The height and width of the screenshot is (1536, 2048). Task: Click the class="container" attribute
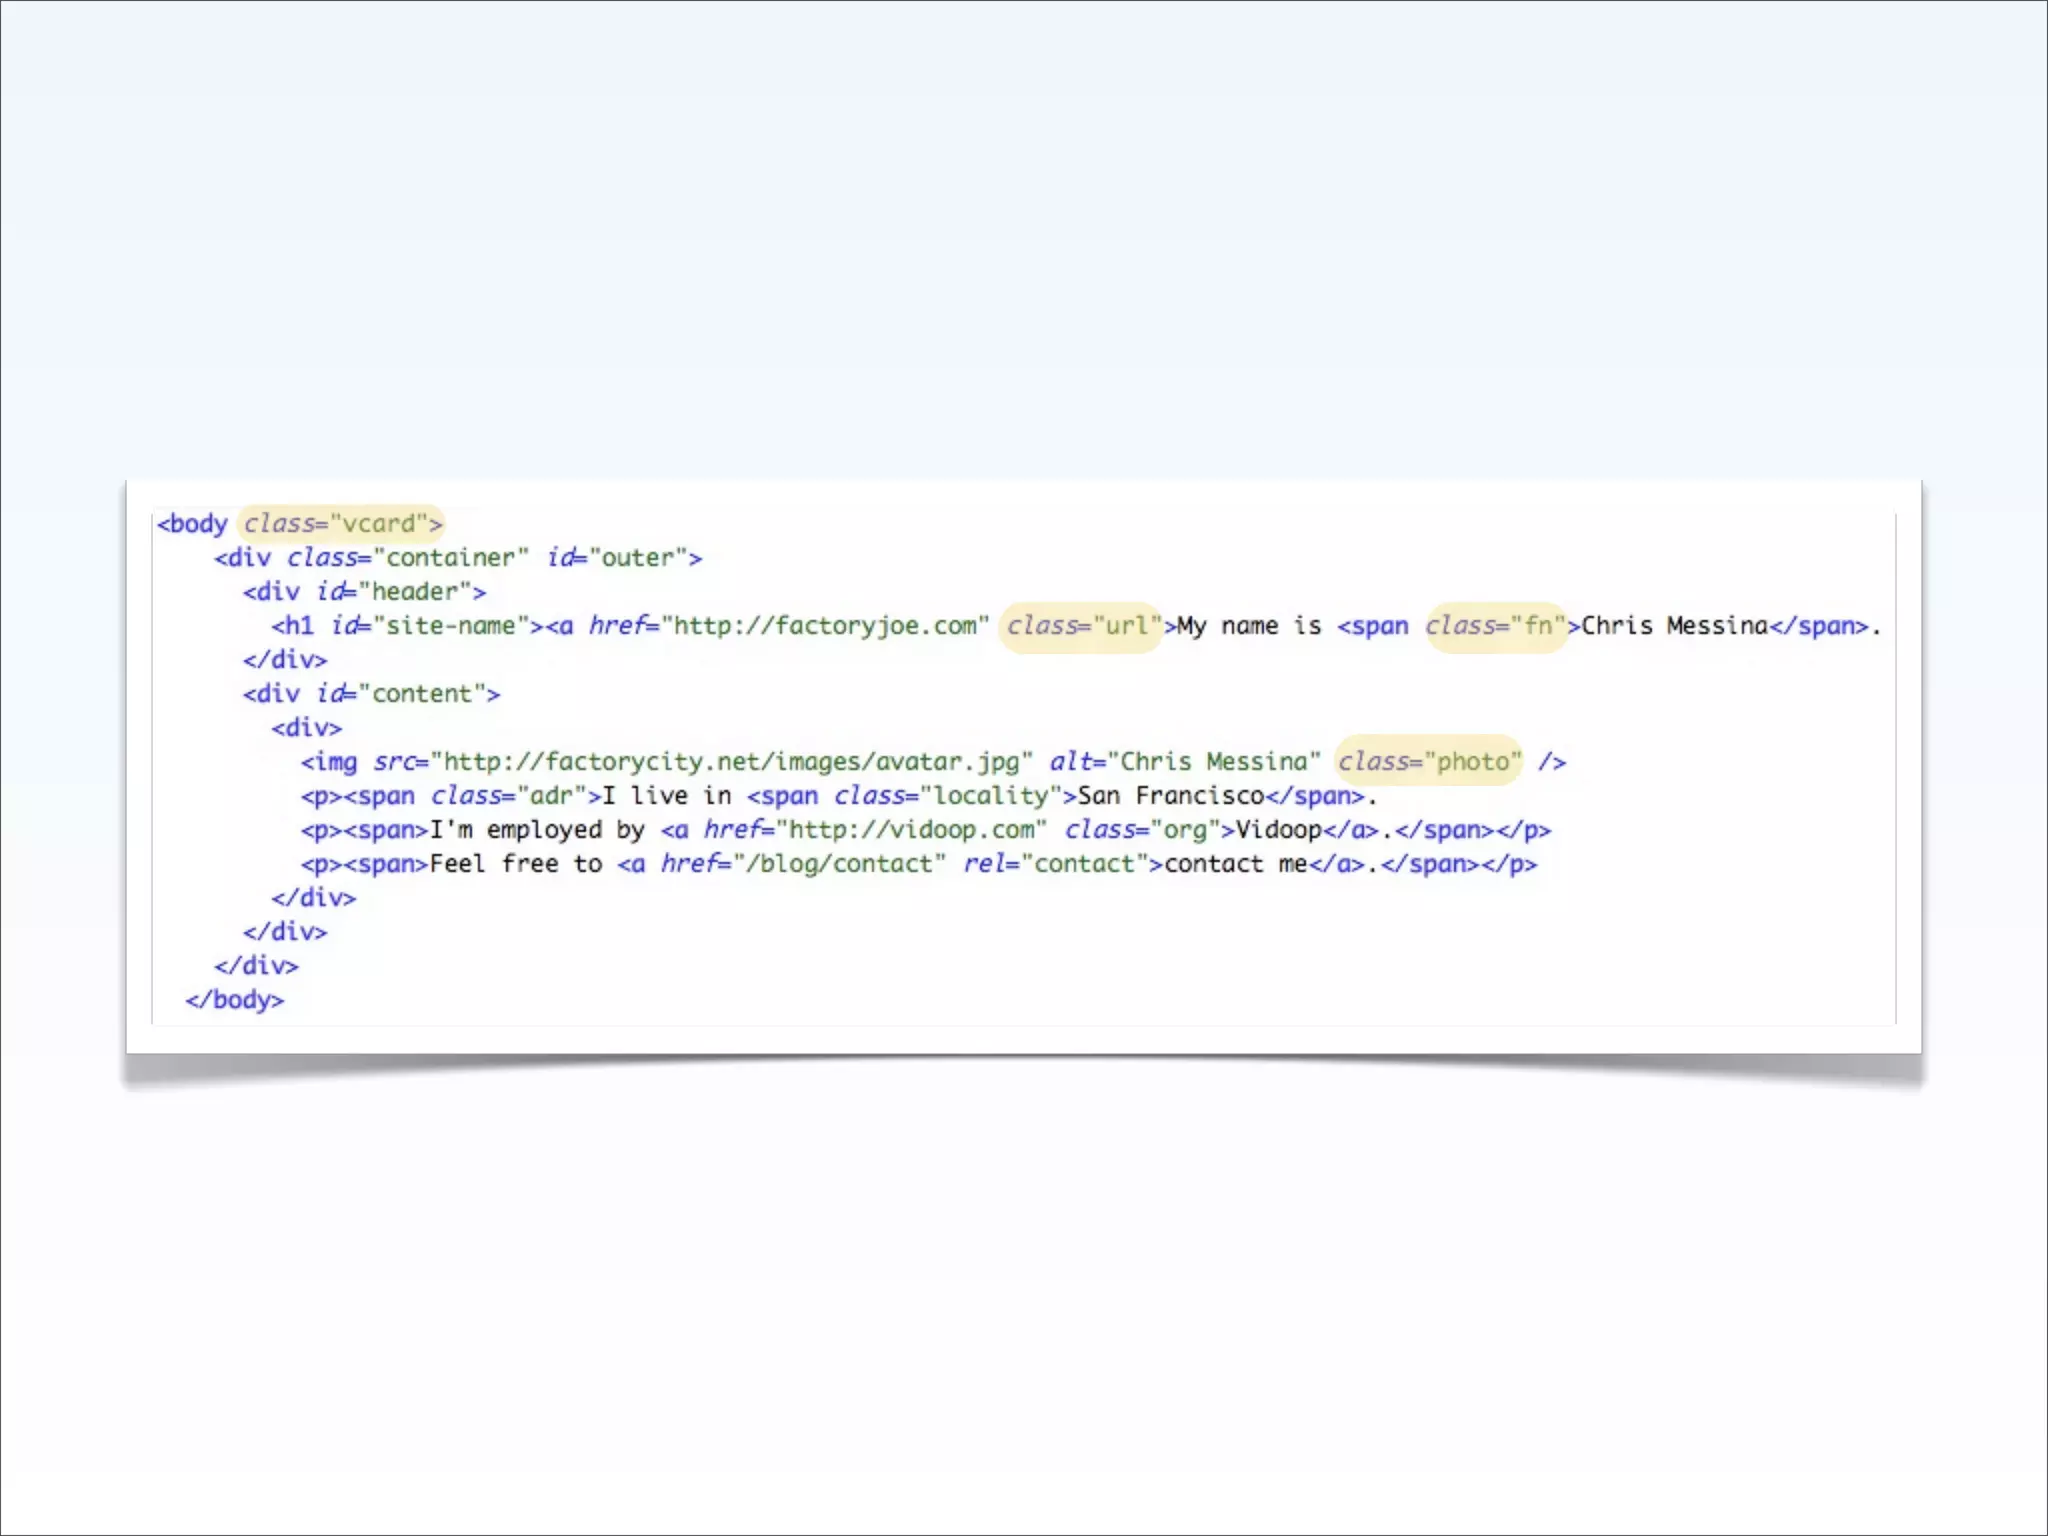coord(408,558)
